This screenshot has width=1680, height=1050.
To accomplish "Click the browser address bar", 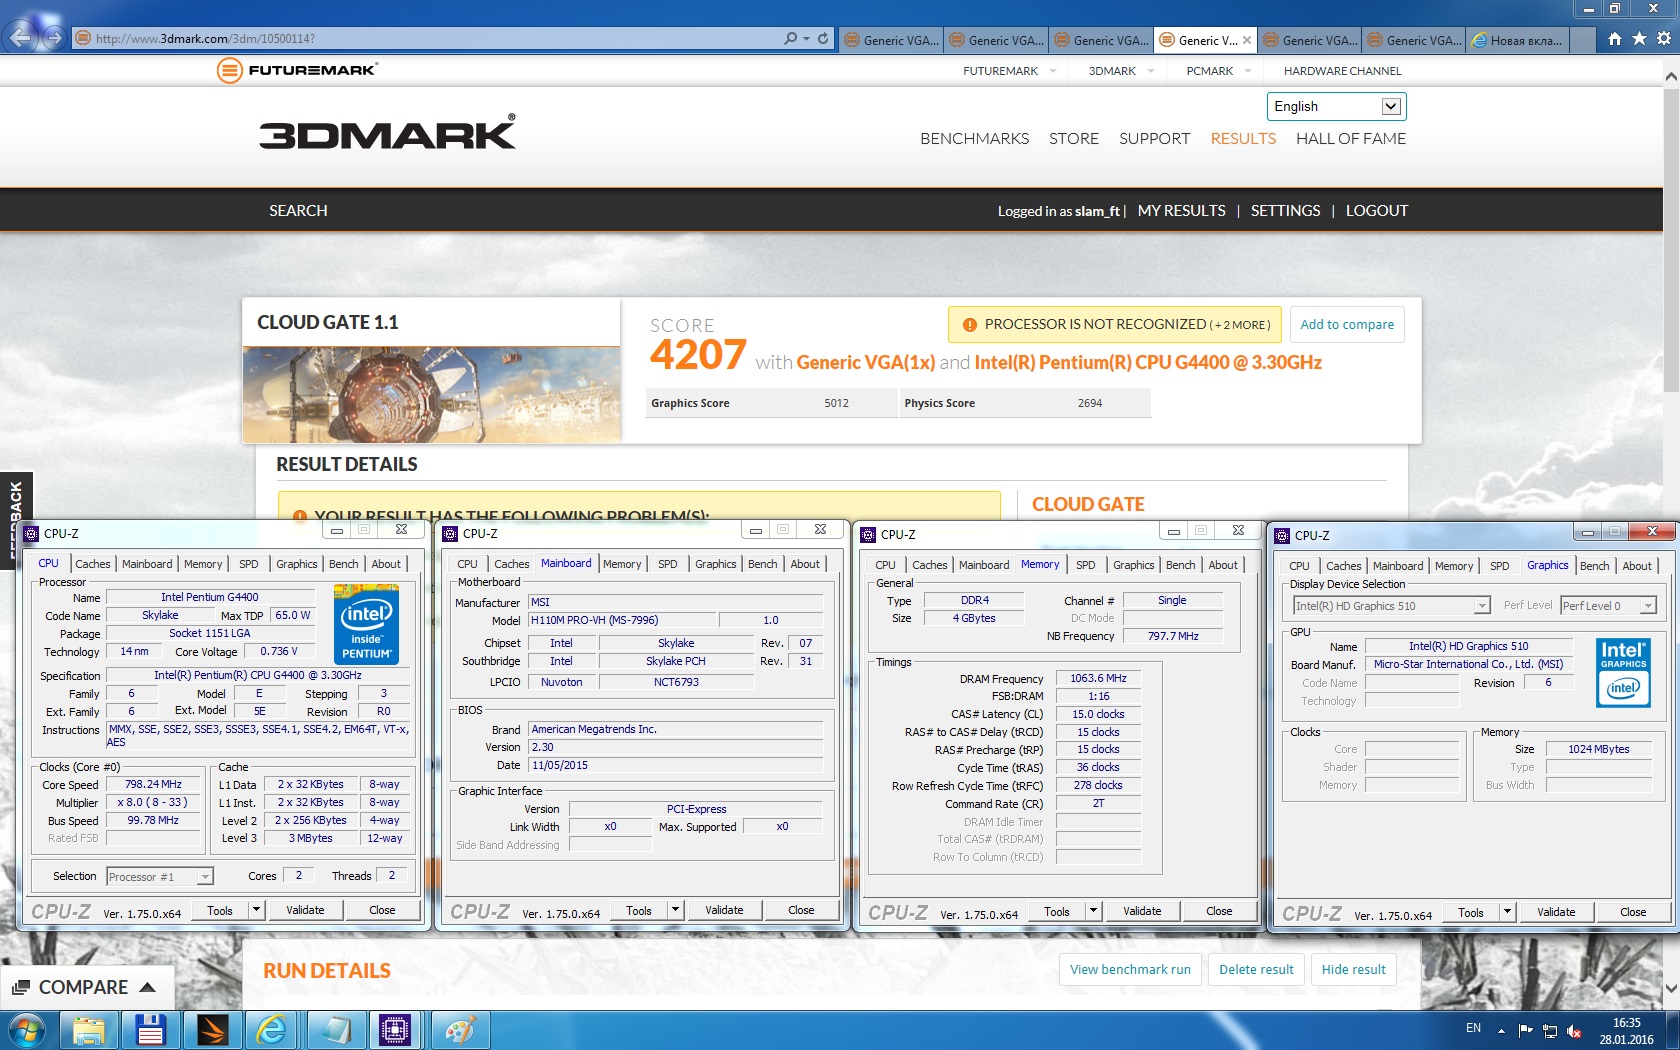I will (x=430, y=38).
